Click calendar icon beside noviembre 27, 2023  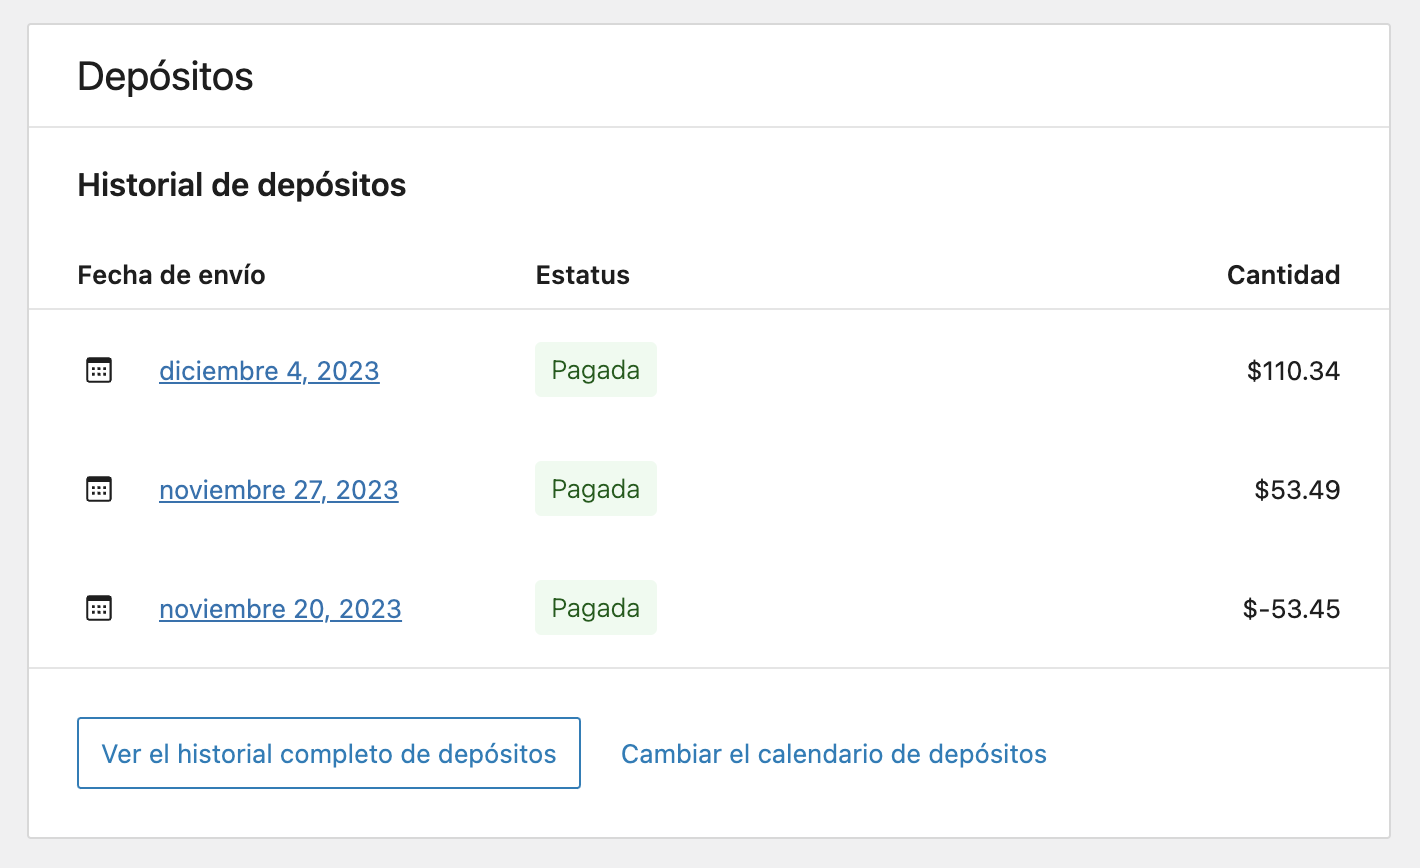click(99, 489)
